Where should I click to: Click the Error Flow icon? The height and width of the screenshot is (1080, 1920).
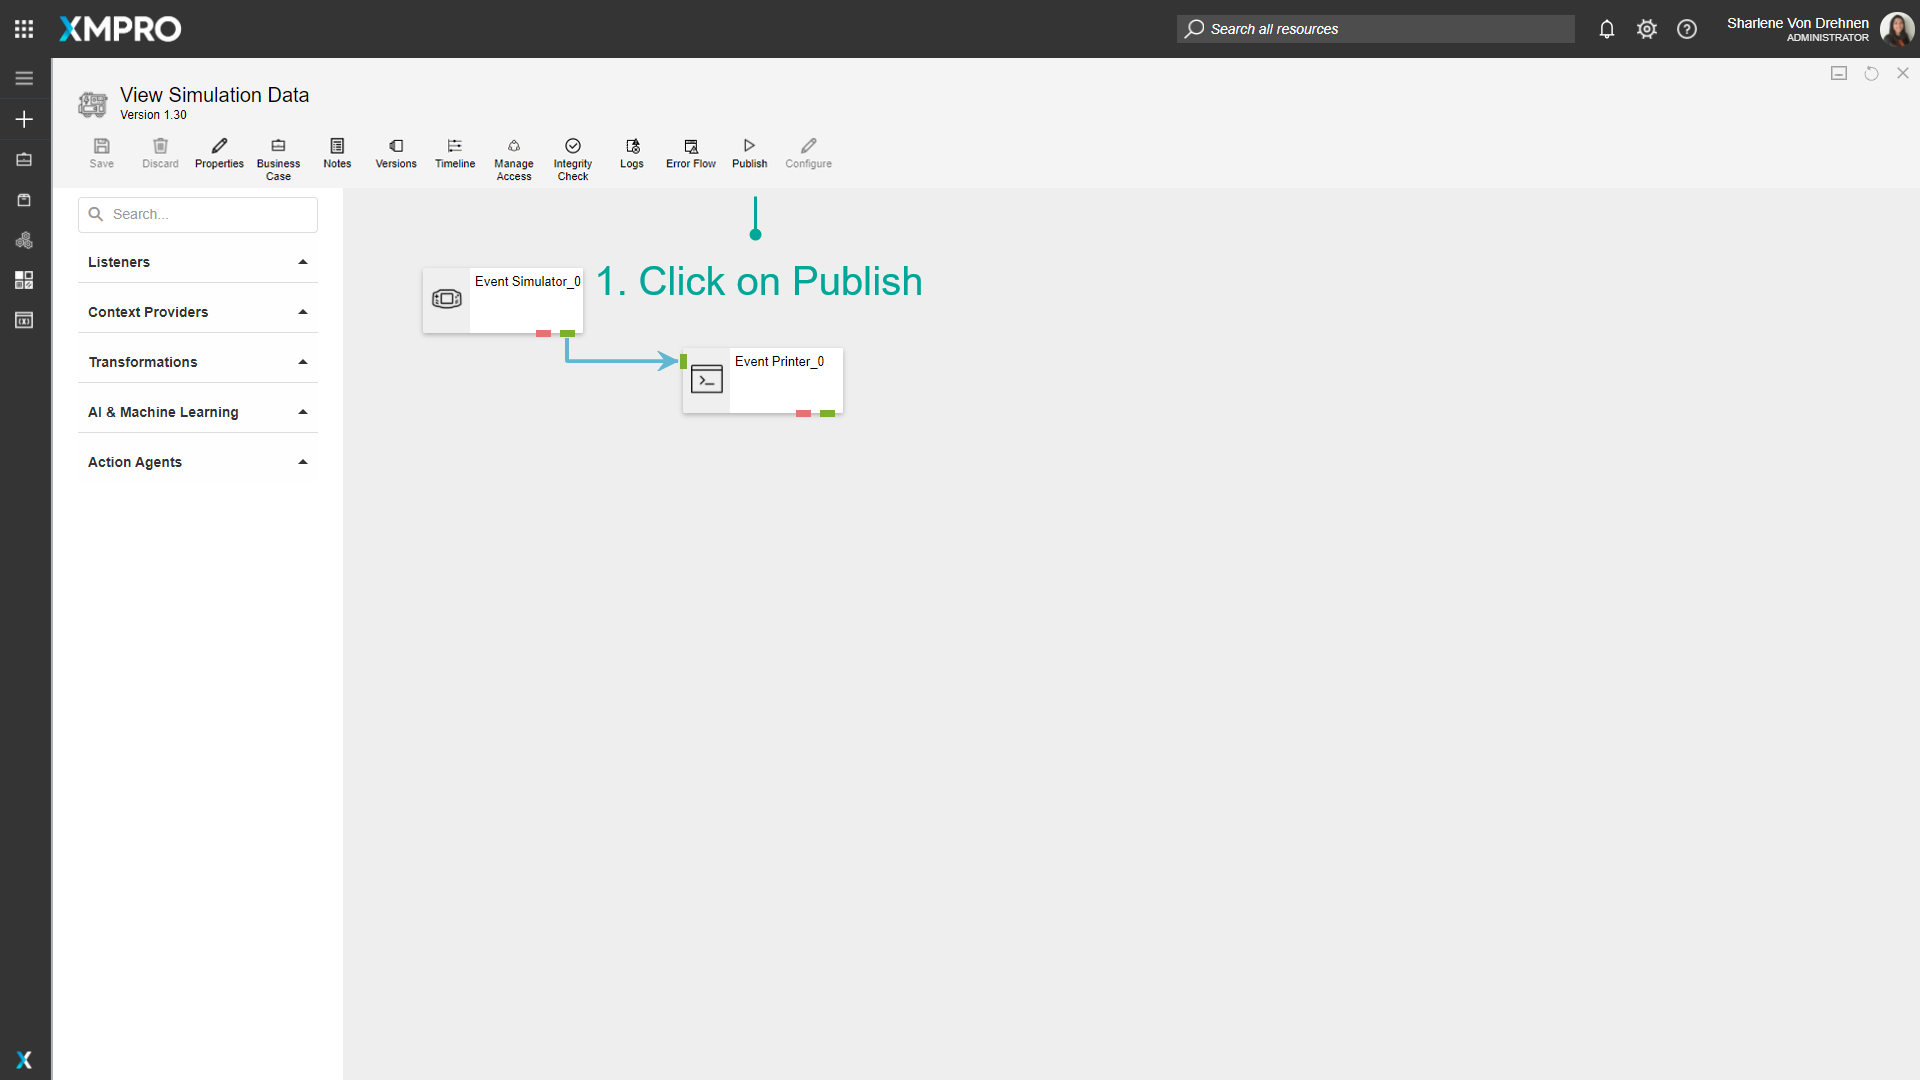point(690,152)
